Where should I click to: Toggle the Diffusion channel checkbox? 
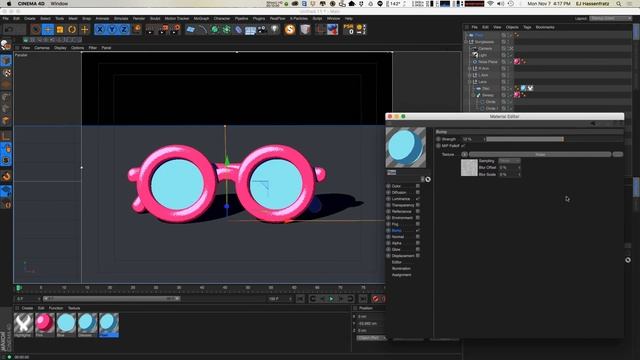tap(418, 192)
